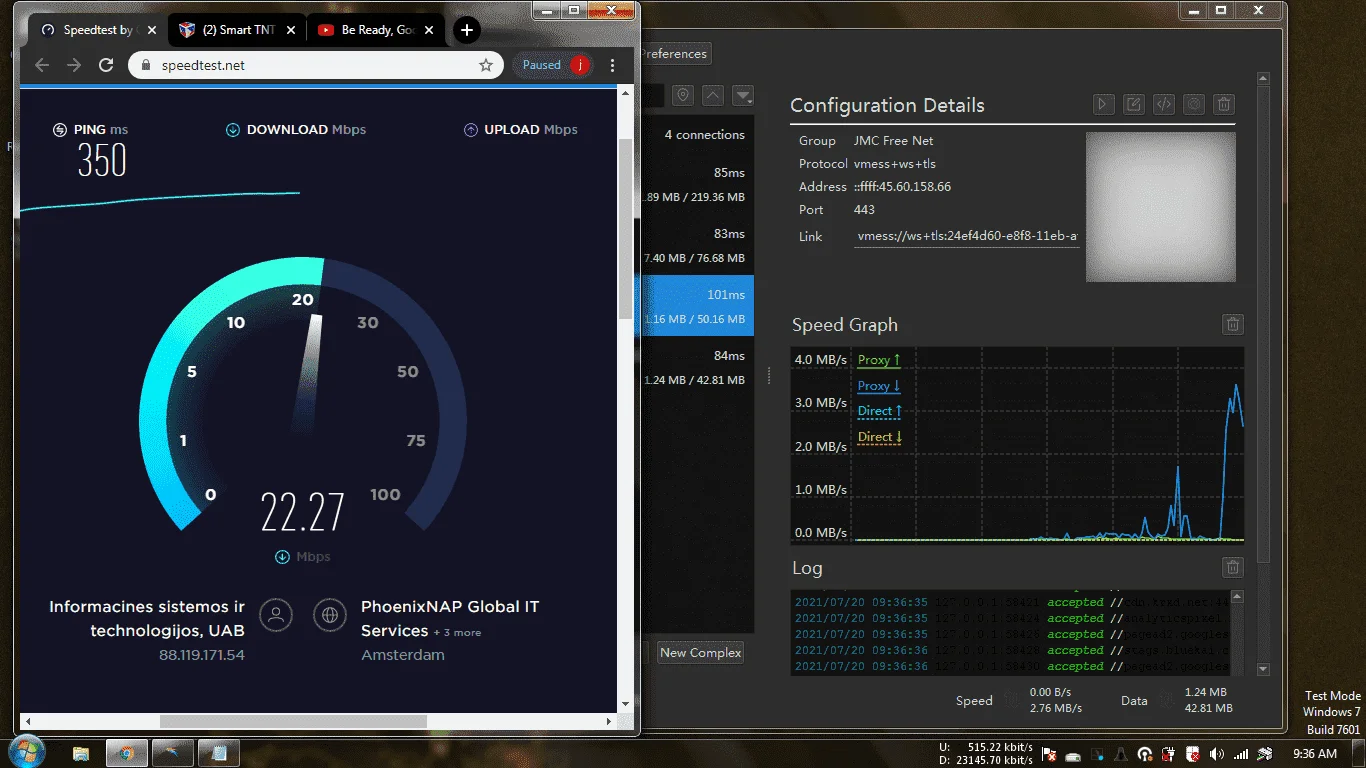Switch to the Be Ready YouTube tab
This screenshot has width=1366, height=768.
pos(375,30)
